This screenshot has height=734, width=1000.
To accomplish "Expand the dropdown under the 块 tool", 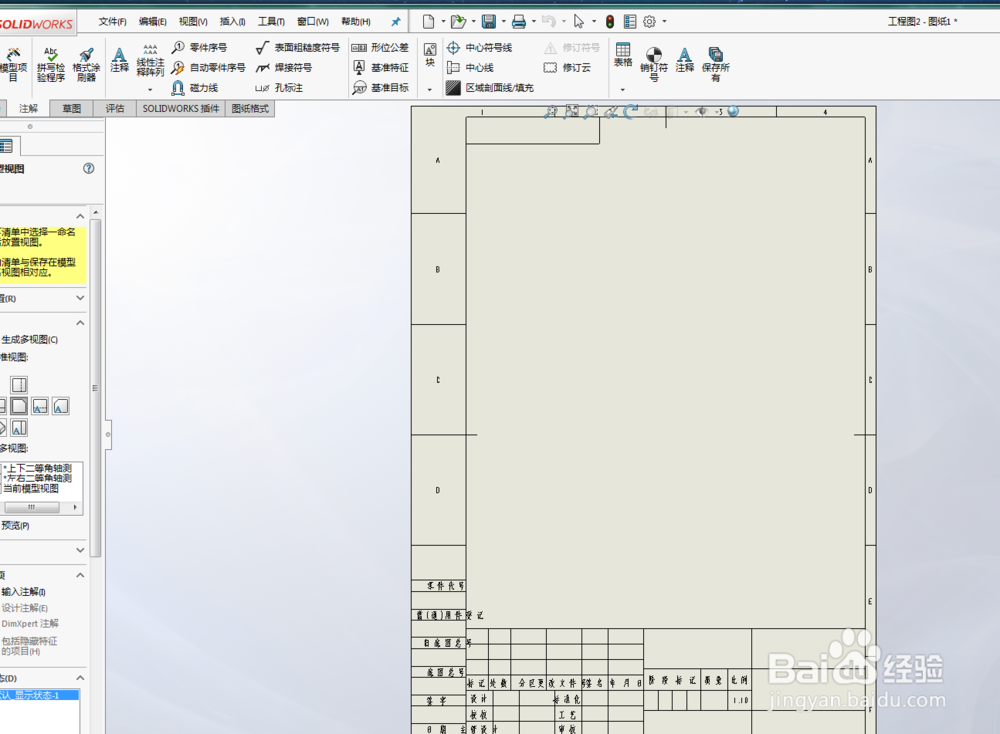I will click(x=430, y=89).
